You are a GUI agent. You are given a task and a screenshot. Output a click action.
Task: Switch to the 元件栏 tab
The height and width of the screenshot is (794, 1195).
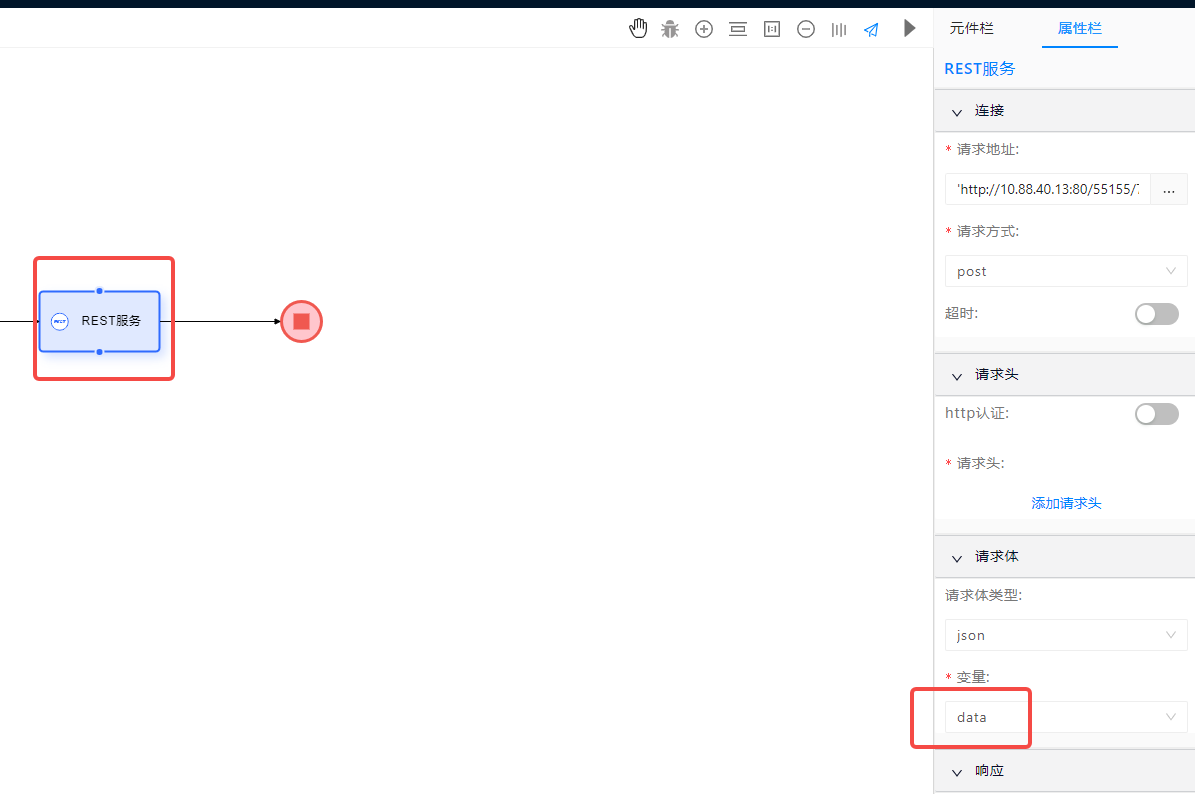[971, 29]
